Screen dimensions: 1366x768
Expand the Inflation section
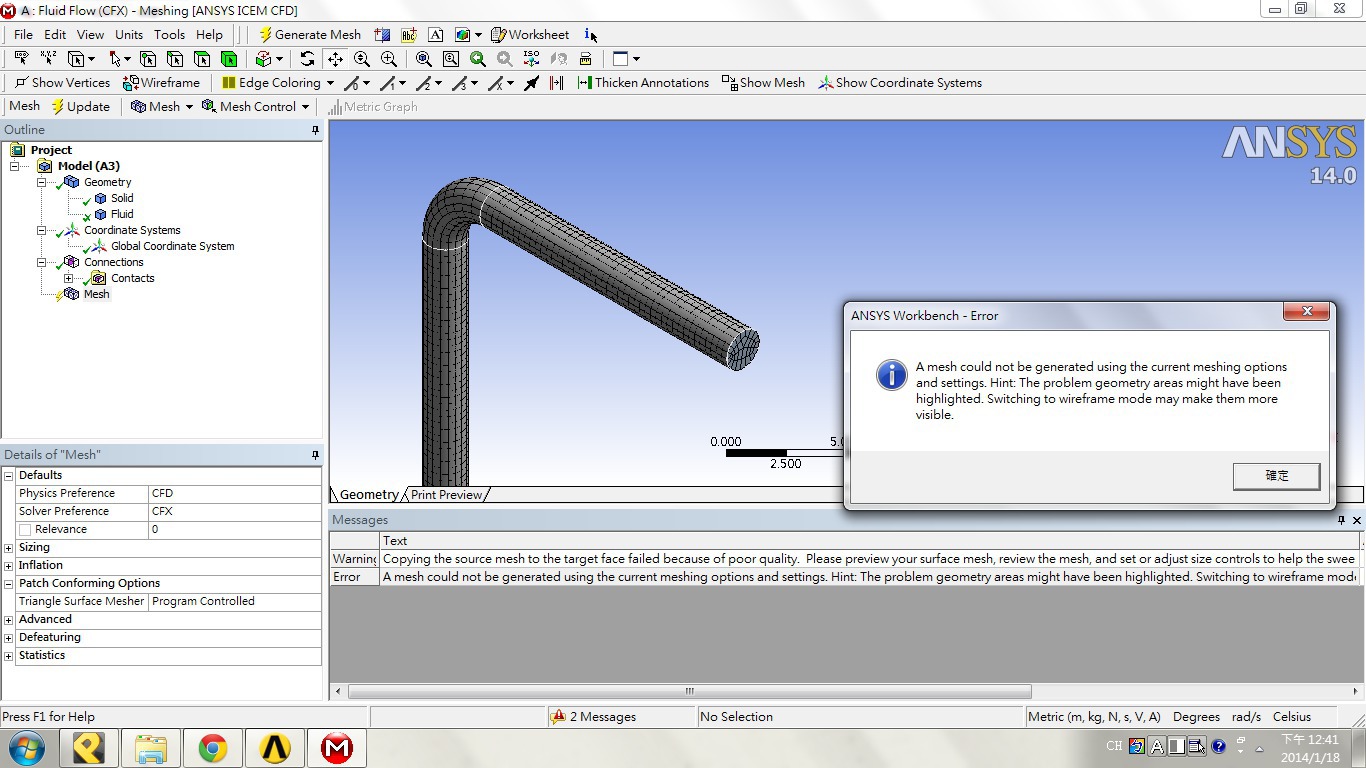9,566
